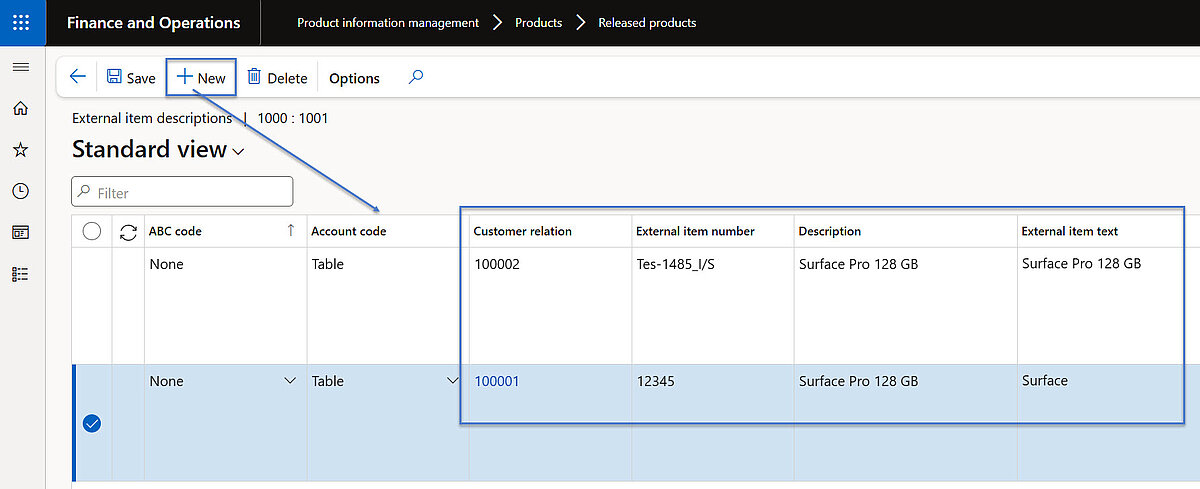Toggle the select-all rows circle checkbox

92,232
